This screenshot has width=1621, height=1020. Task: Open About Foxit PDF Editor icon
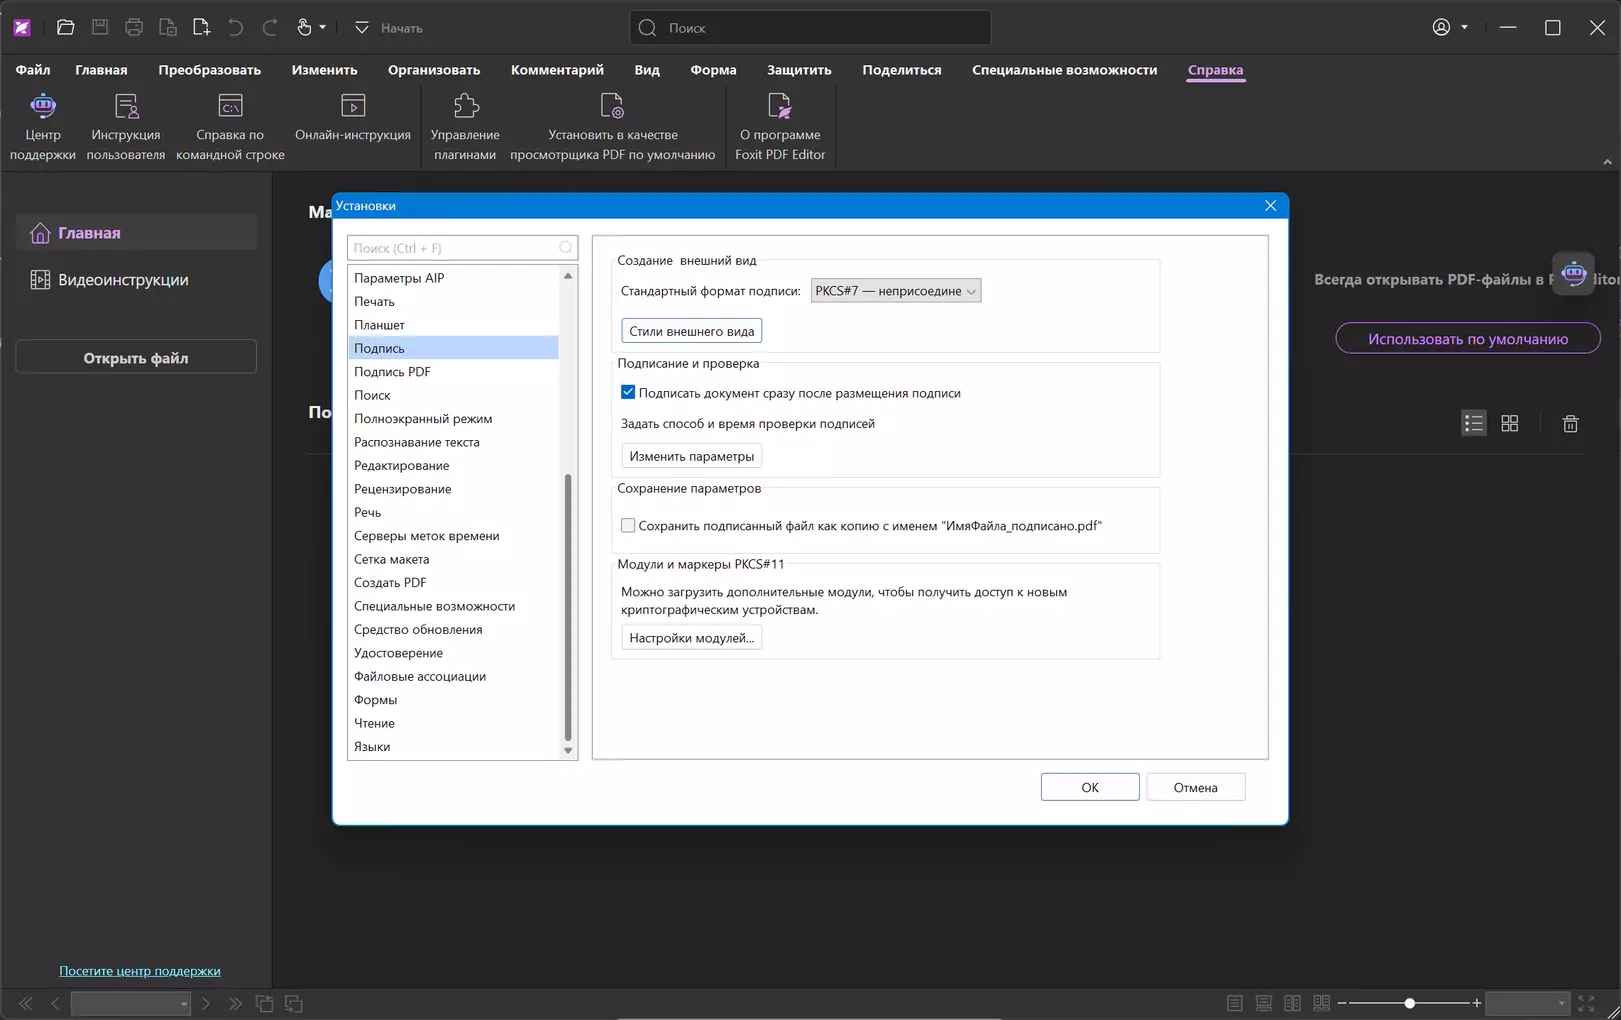click(779, 106)
